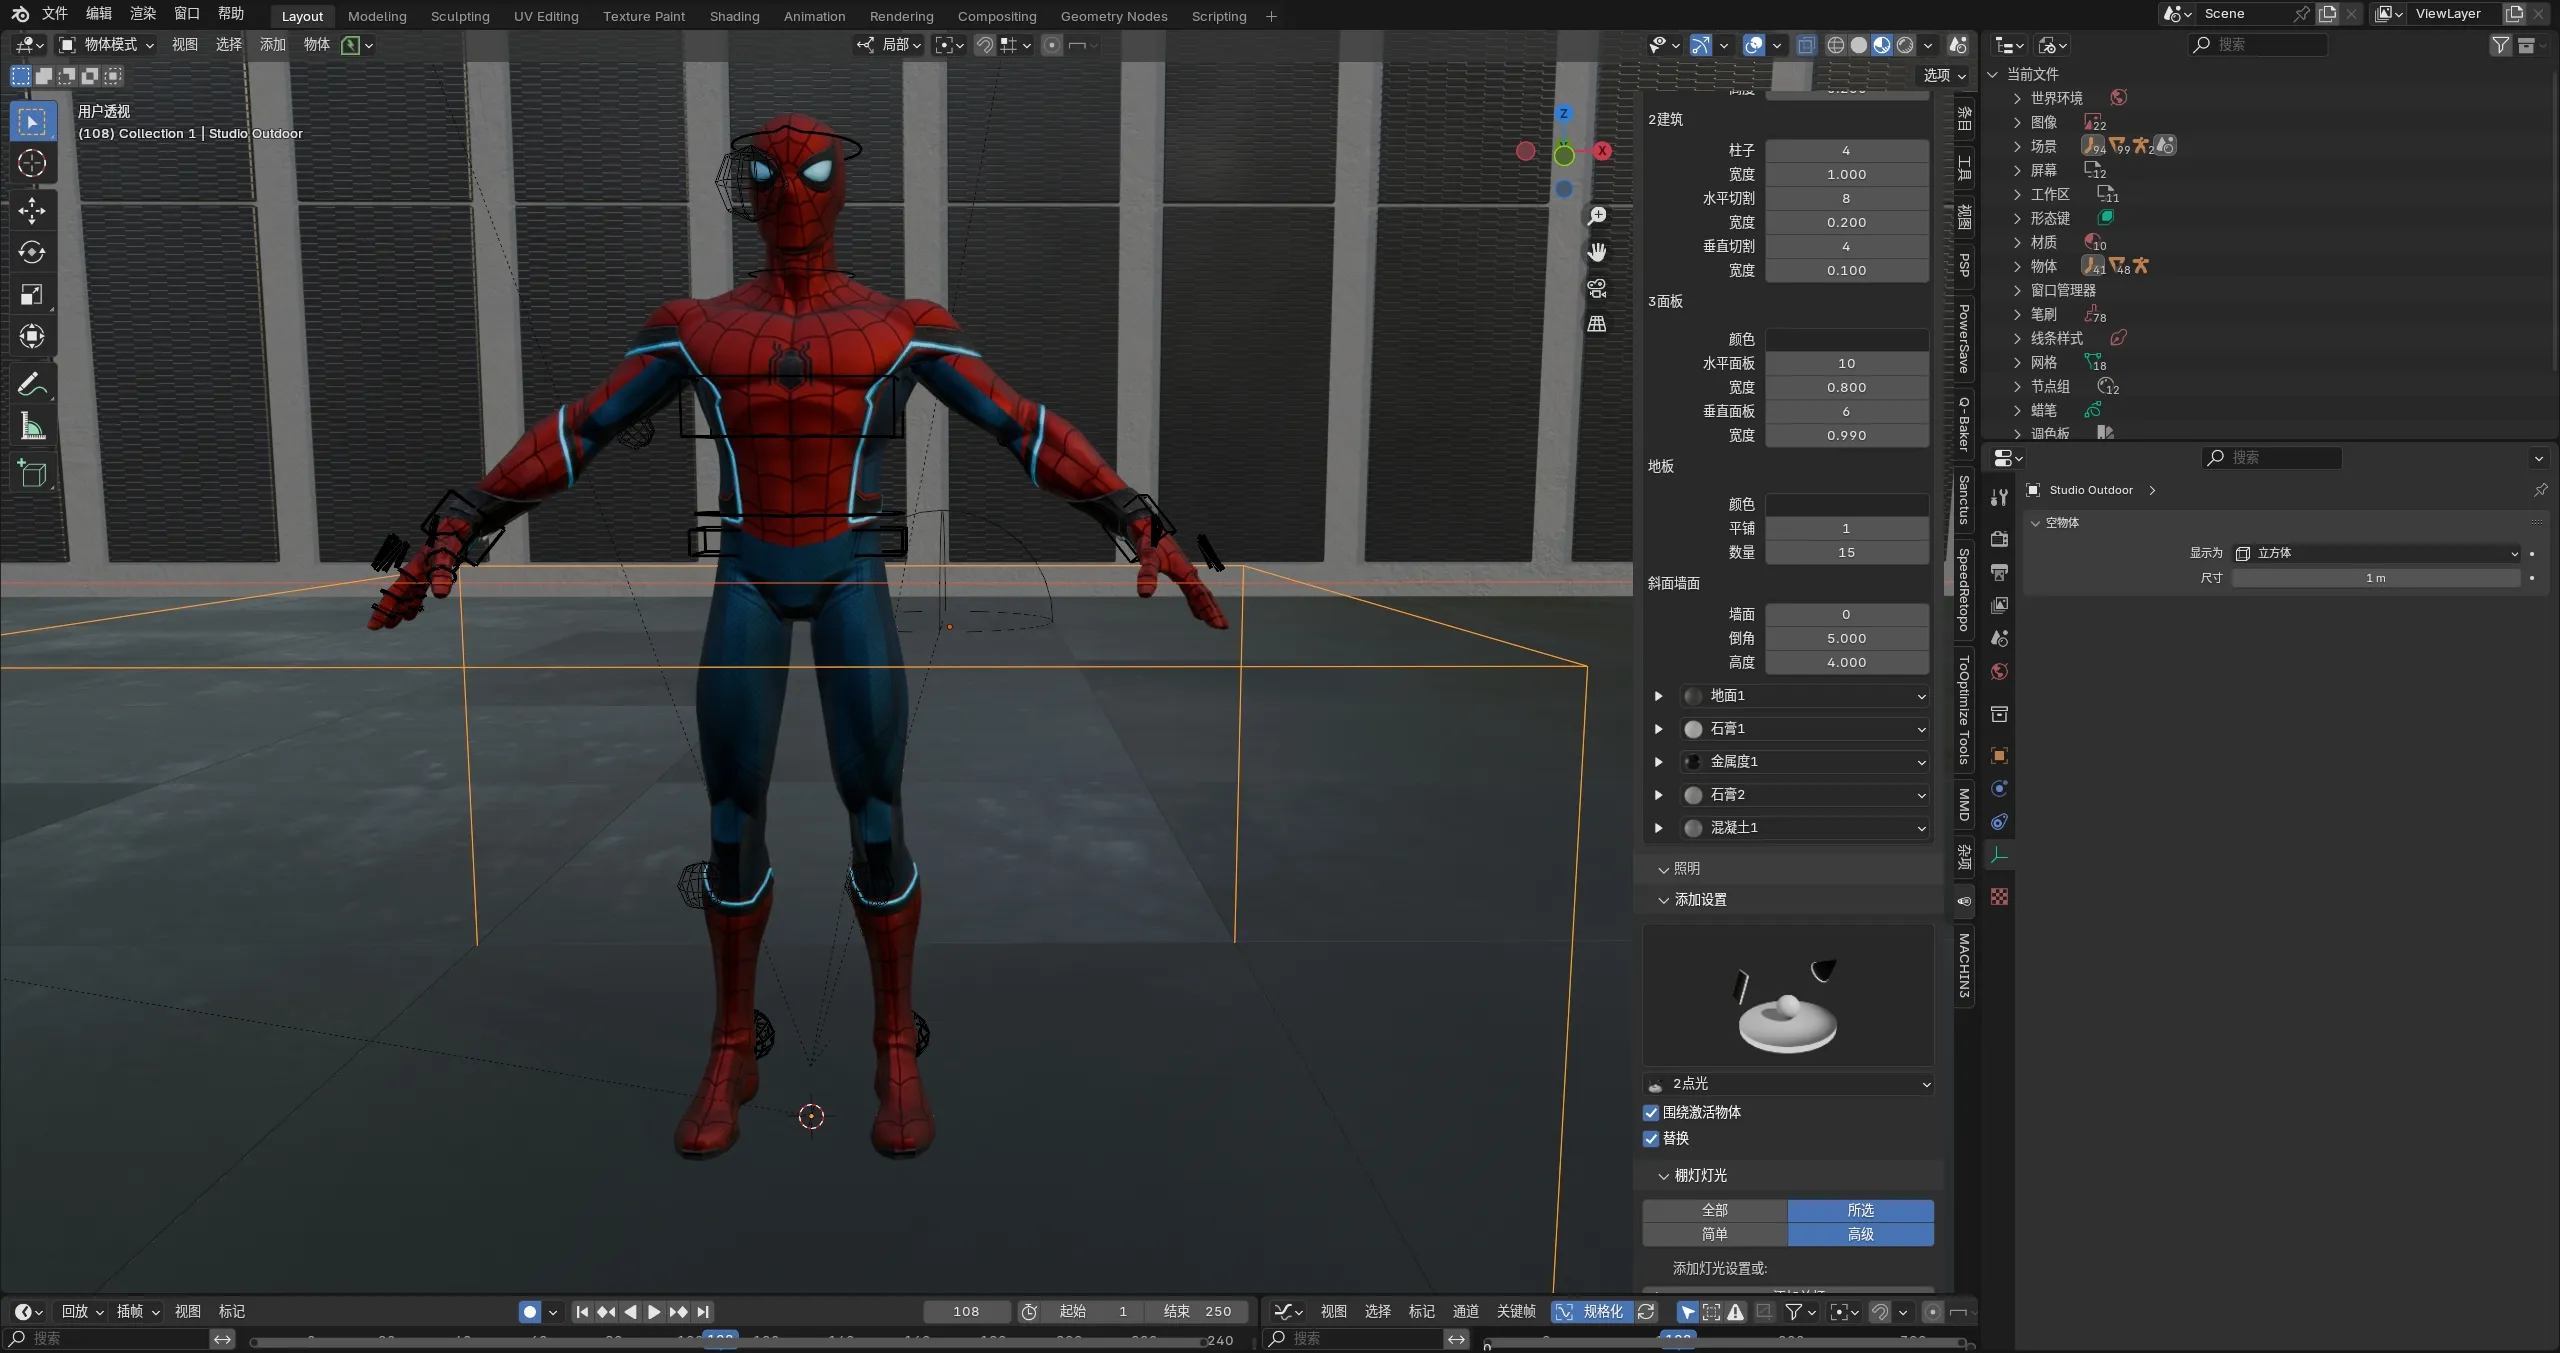Open the View Layer properties tab
This screenshot has width=2560, height=1353.
pos(1999,605)
